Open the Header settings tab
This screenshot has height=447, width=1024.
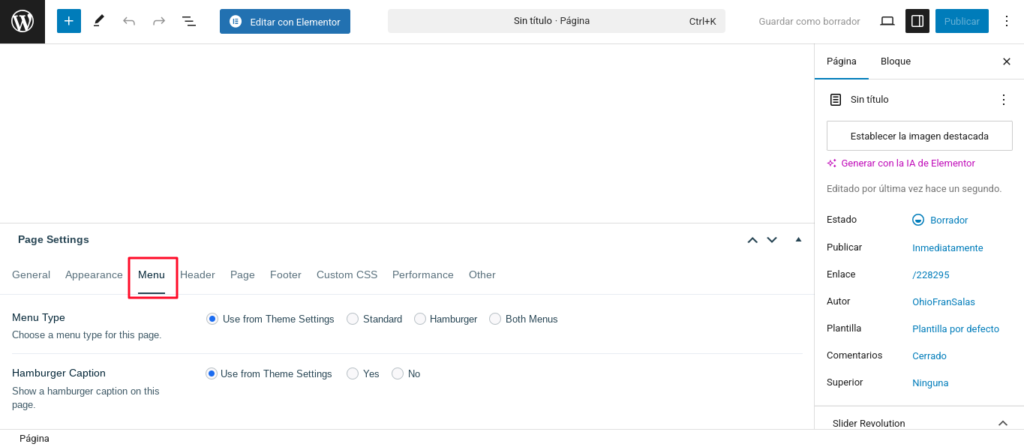tap(197, 275)
